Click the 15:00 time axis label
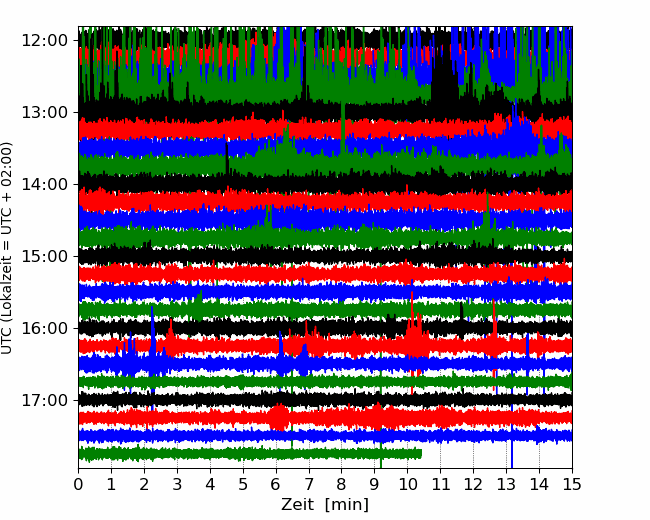The width and height of the screenshot is (650, 520). (x=44, y=257)
